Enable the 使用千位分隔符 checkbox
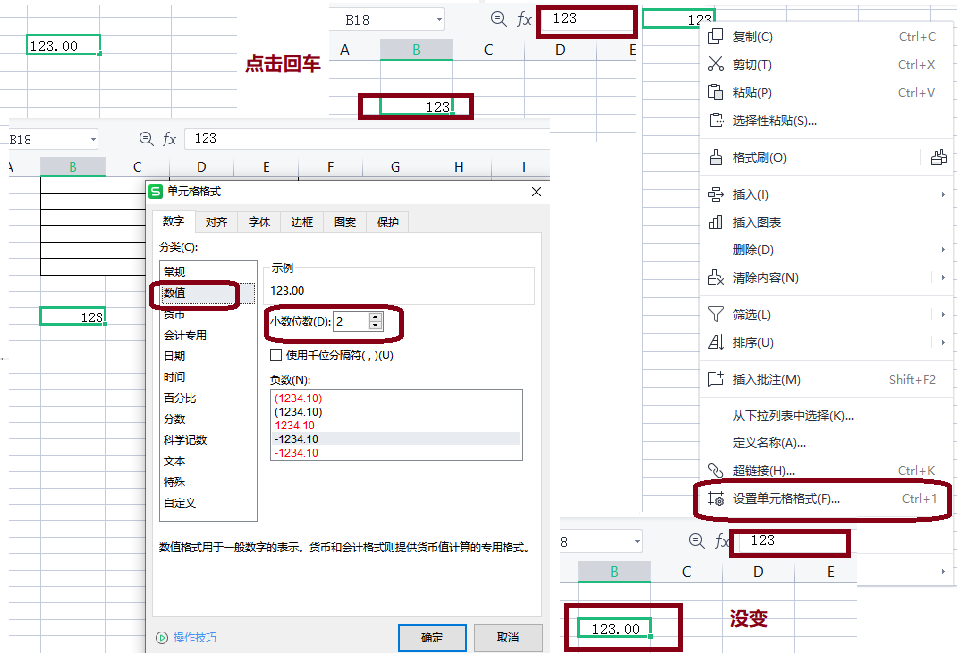957x653 pixels. click(276, 355)
